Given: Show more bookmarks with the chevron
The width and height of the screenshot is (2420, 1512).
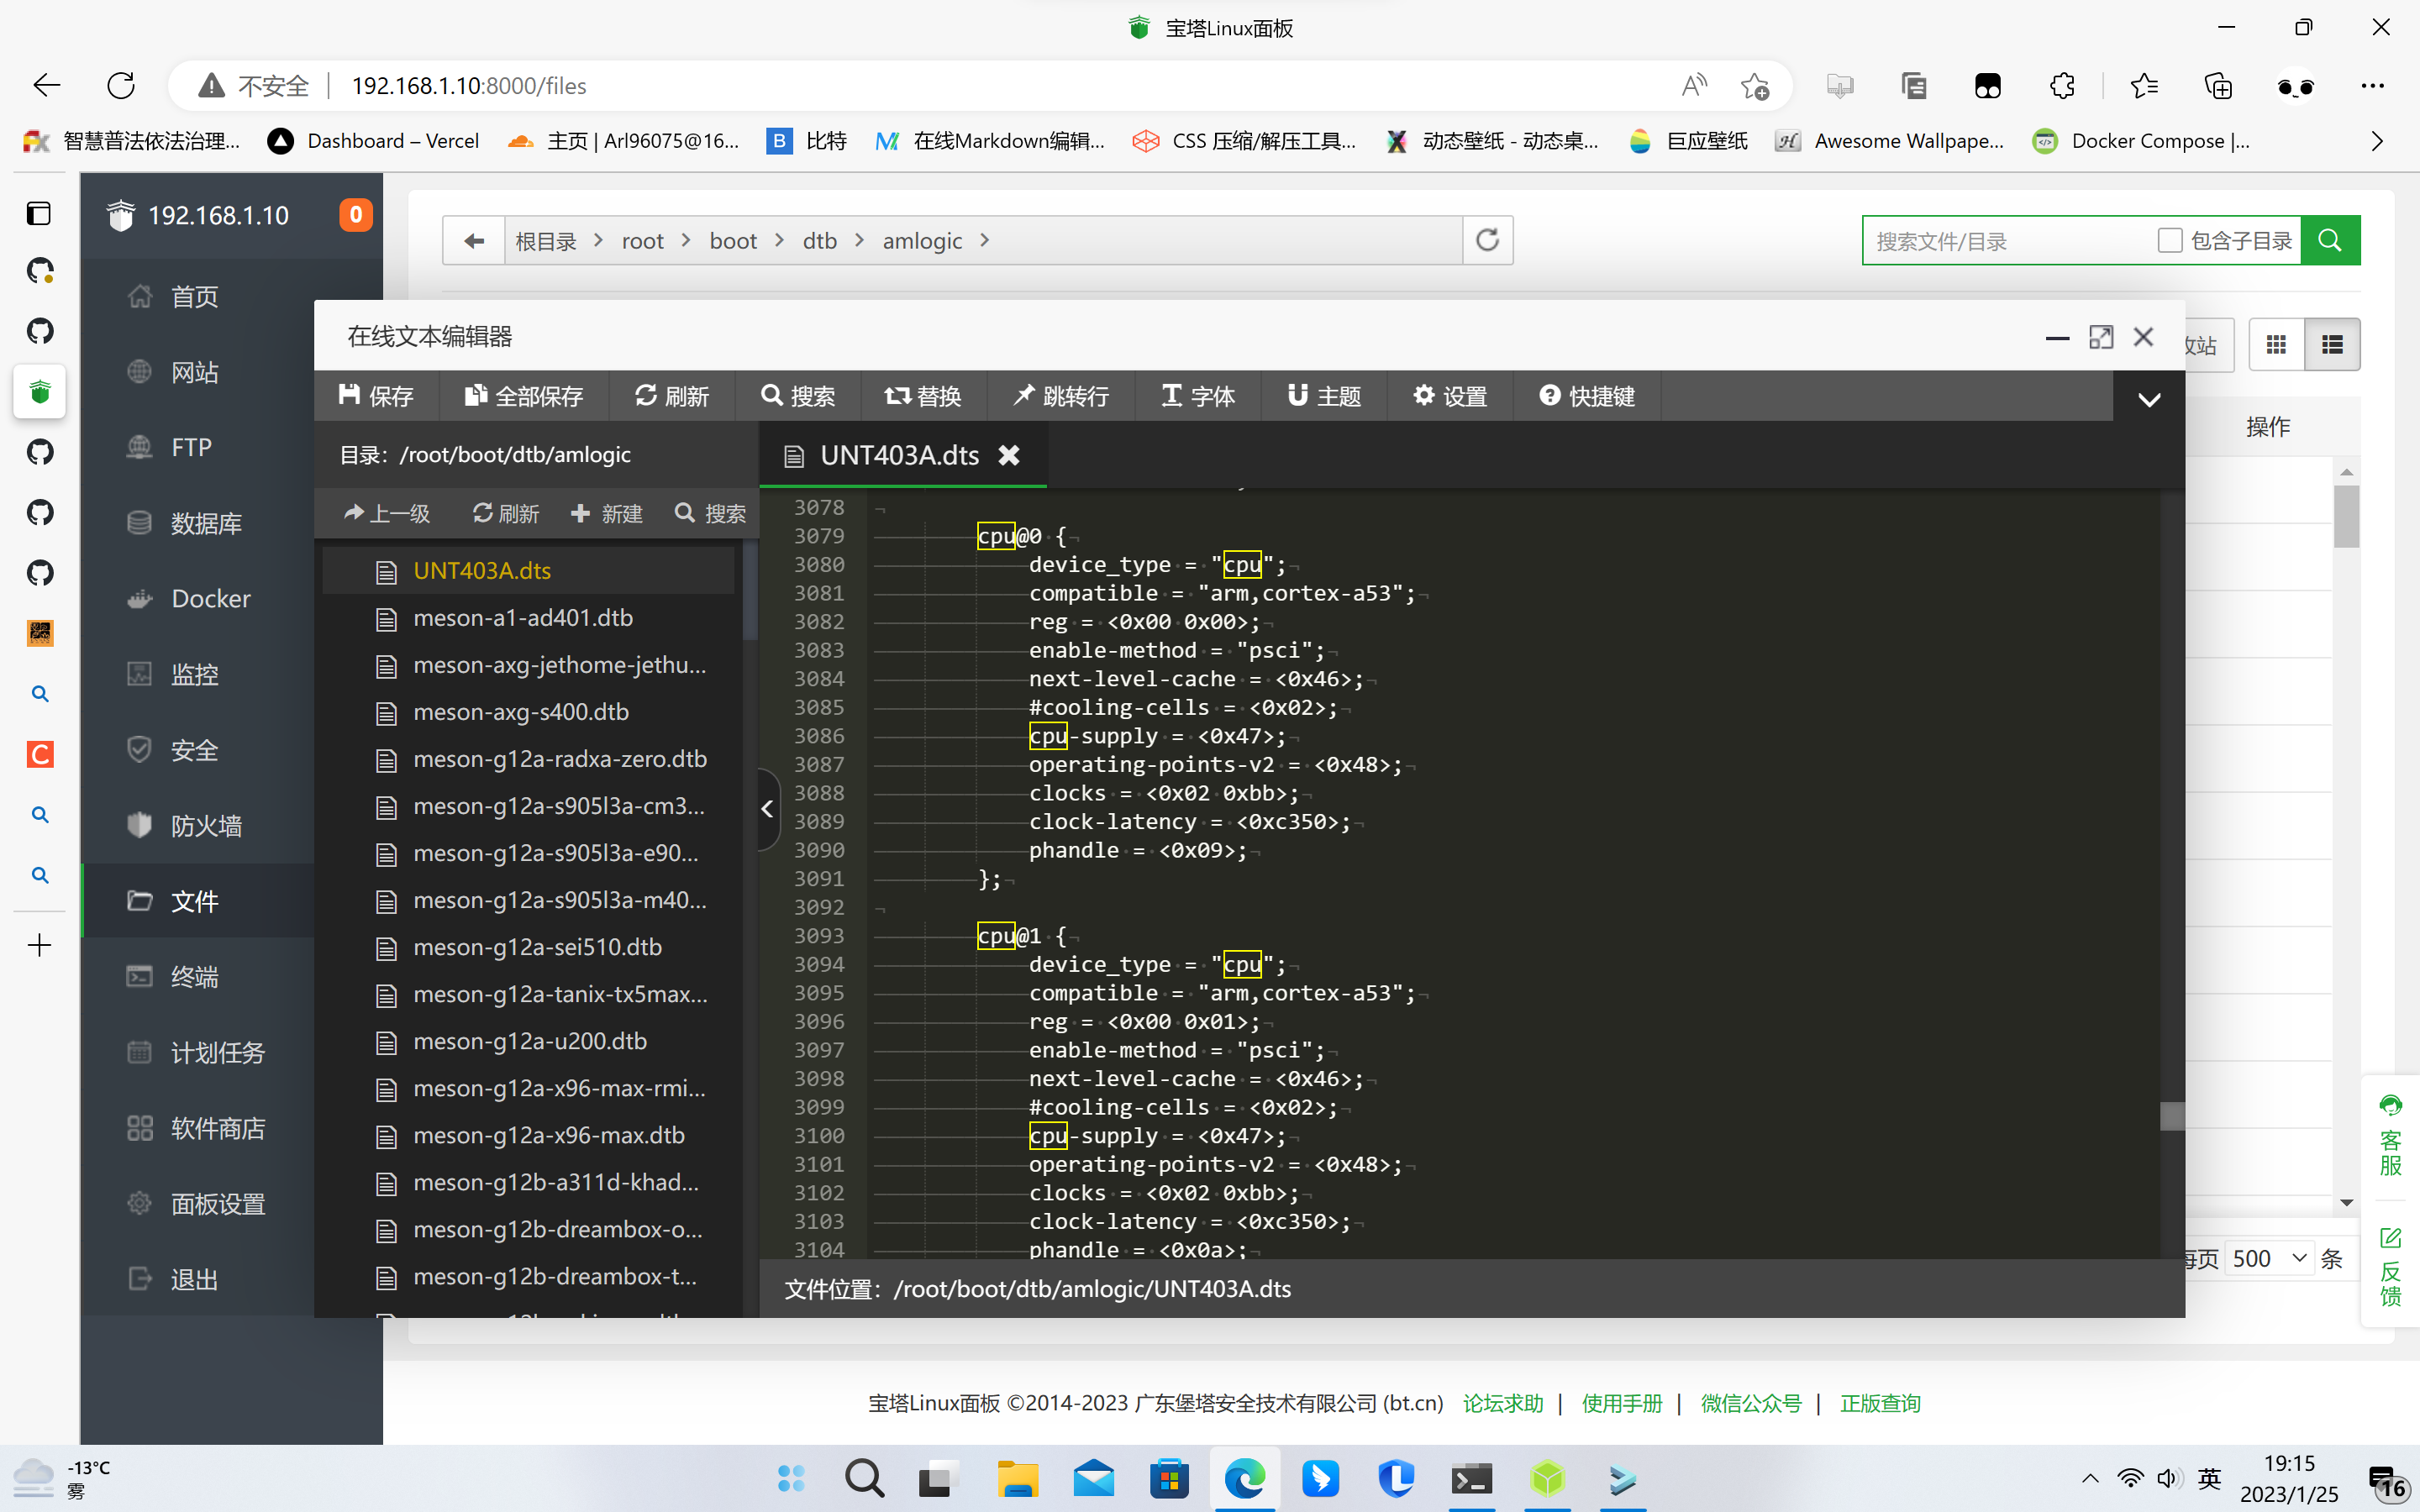Looking at the screenshot, I should pos(2378,141).
